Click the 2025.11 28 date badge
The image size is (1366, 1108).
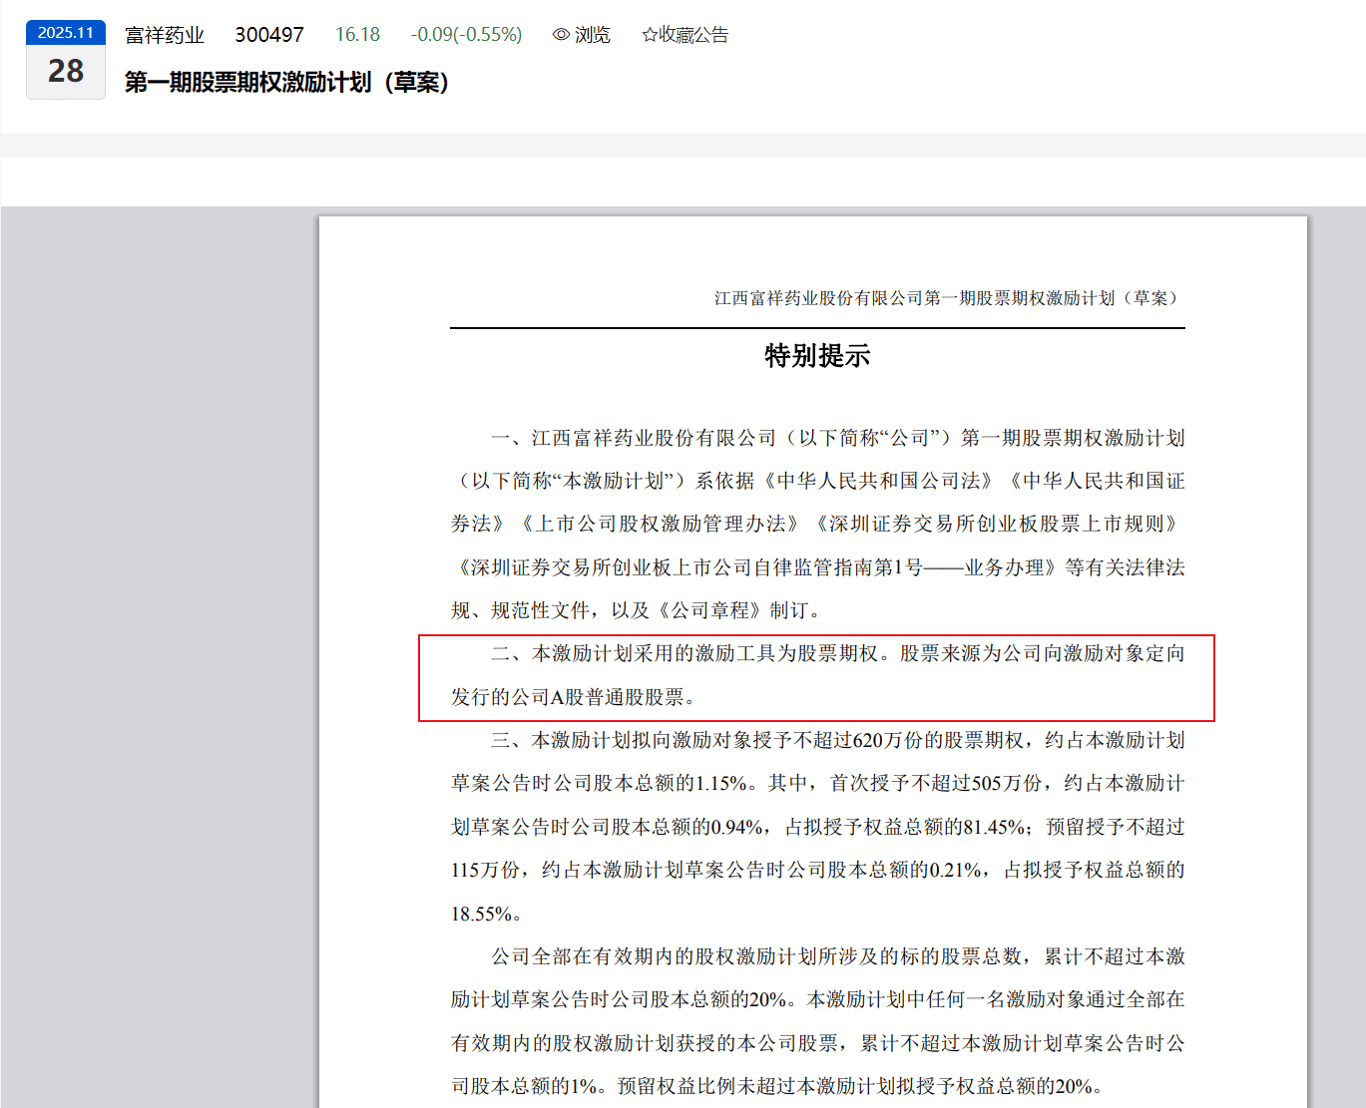[66, 60]
